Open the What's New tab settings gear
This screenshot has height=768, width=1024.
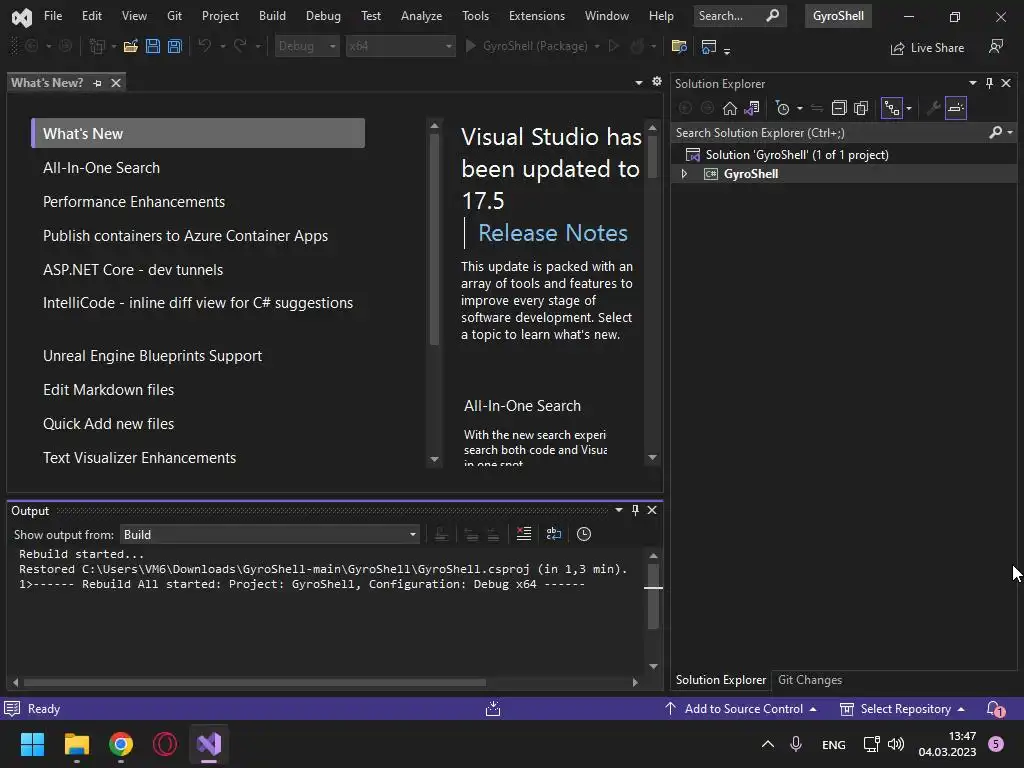[657, 82]
